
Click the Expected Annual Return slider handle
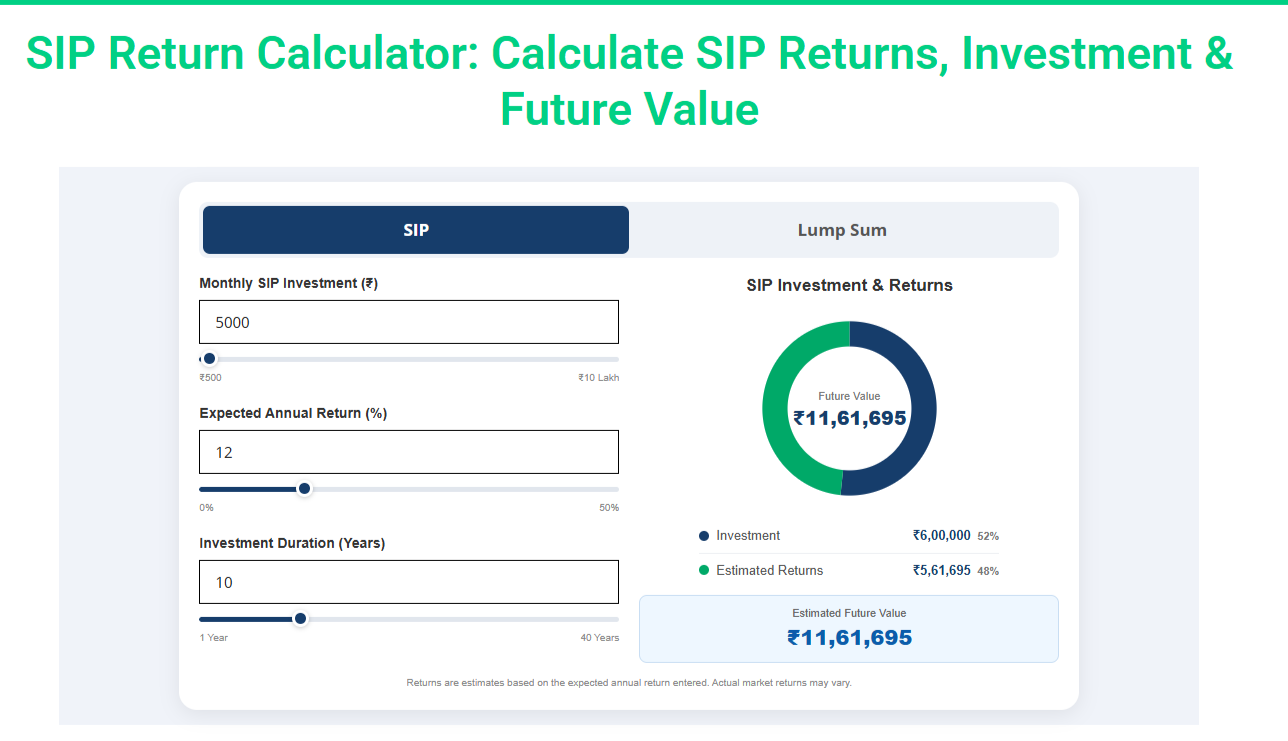pos(305,489)
